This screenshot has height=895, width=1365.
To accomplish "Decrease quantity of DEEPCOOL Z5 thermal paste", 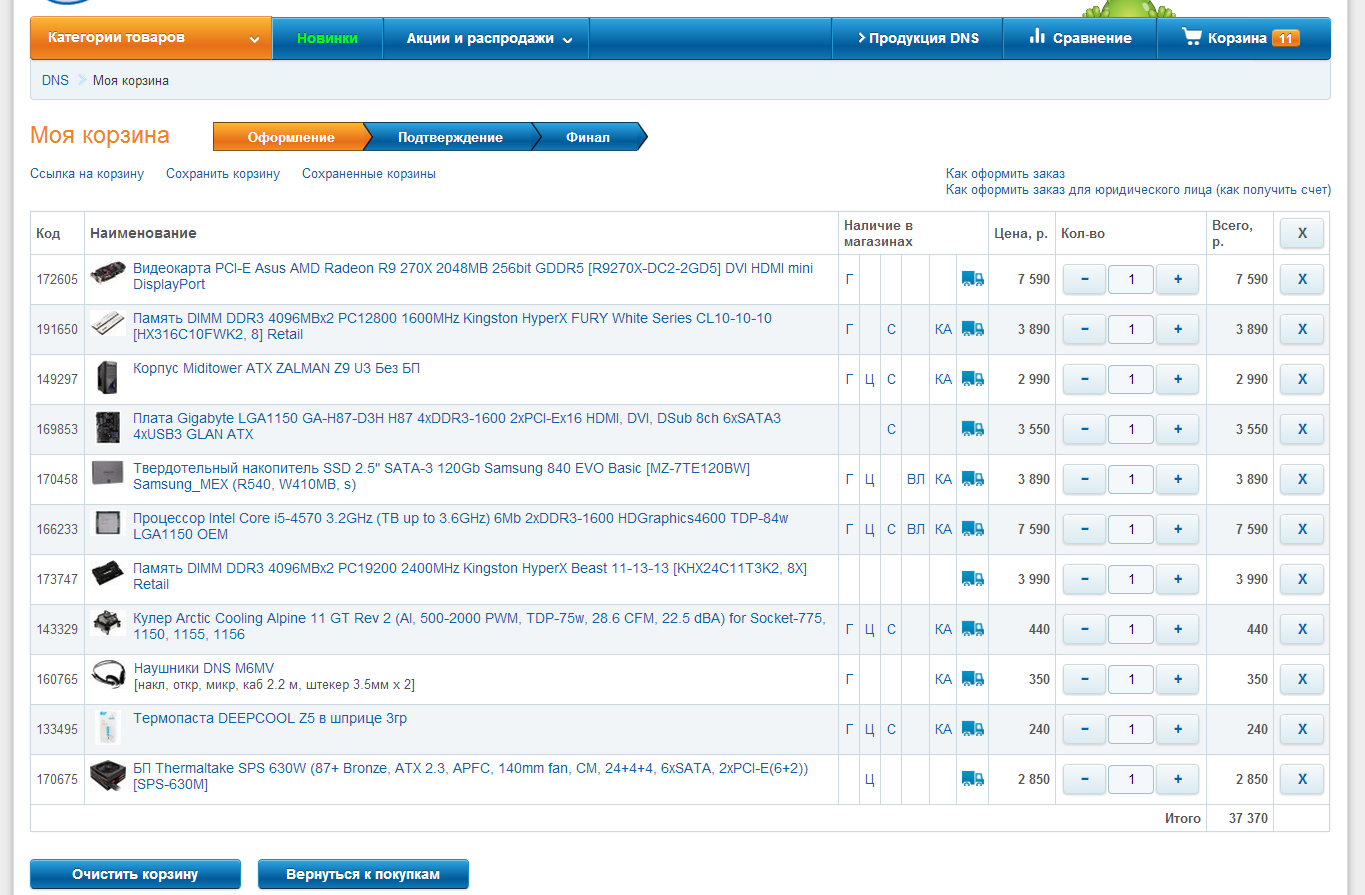I will [1085, 729].
